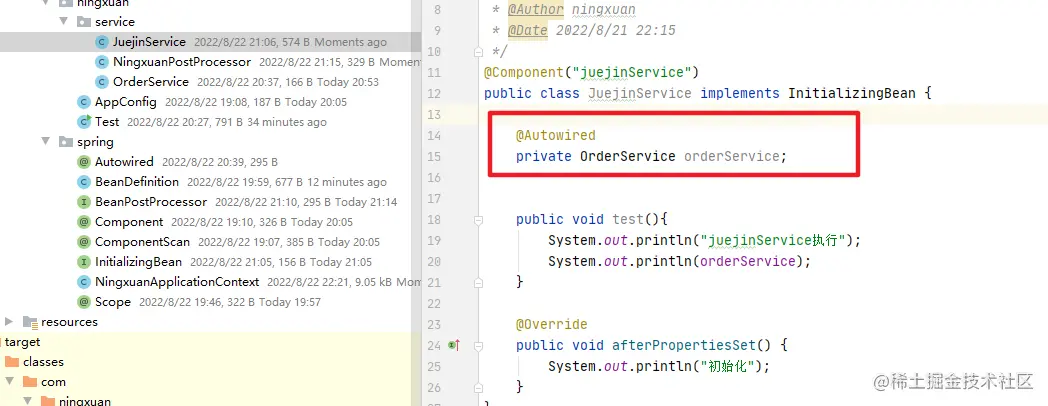Click the service package folder icon
Viewport: 1048px width, 406px height.
point(84,22)
